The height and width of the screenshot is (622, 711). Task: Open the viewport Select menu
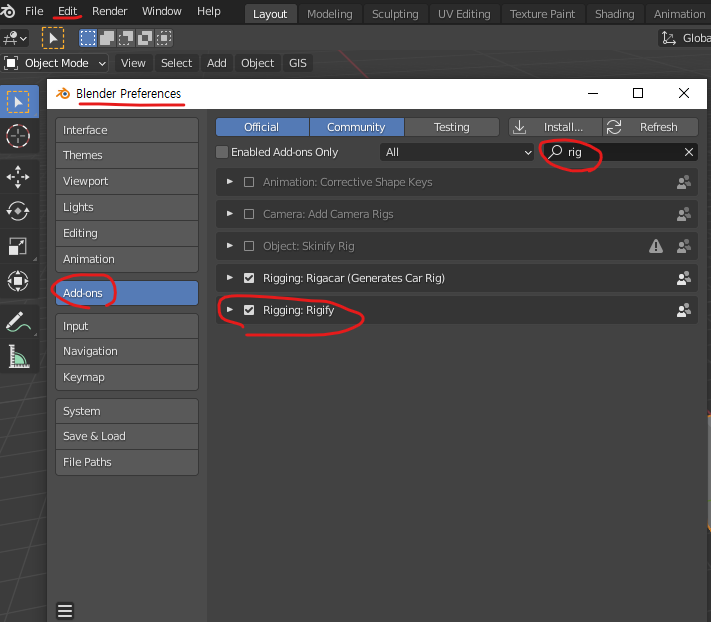[176, 63]
